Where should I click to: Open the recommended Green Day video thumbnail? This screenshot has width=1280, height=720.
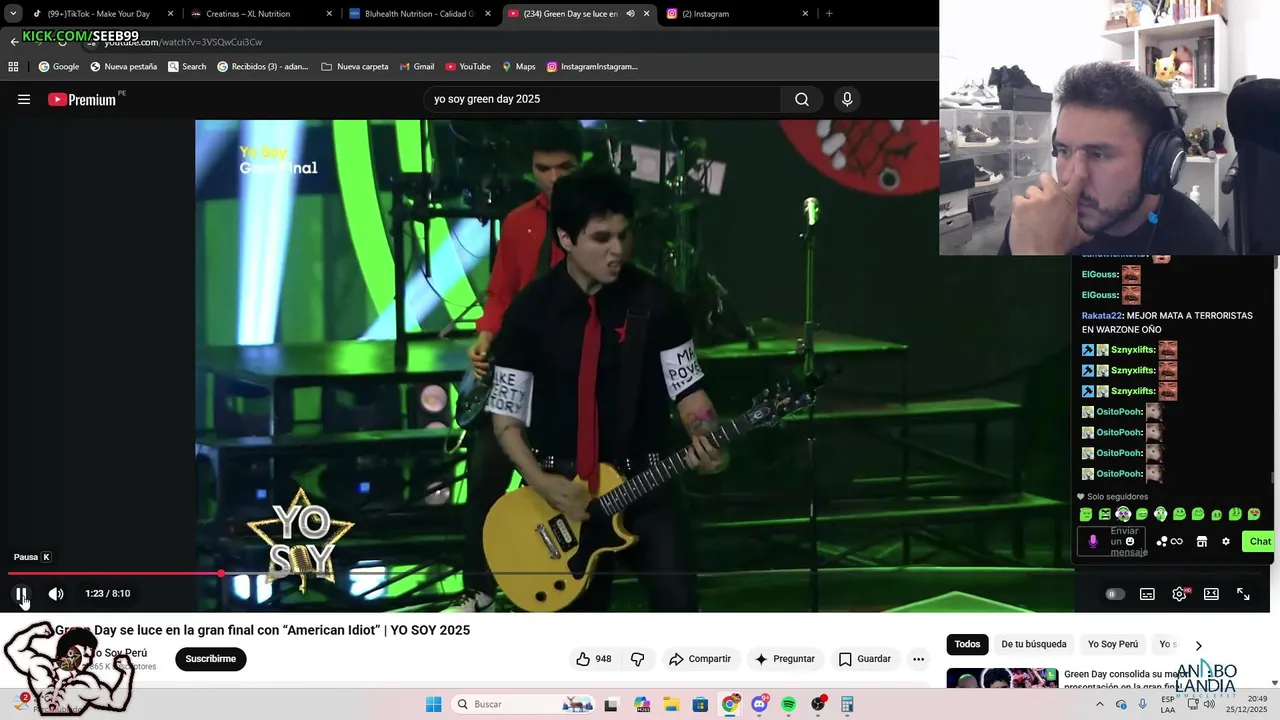tap(1002, 678)
